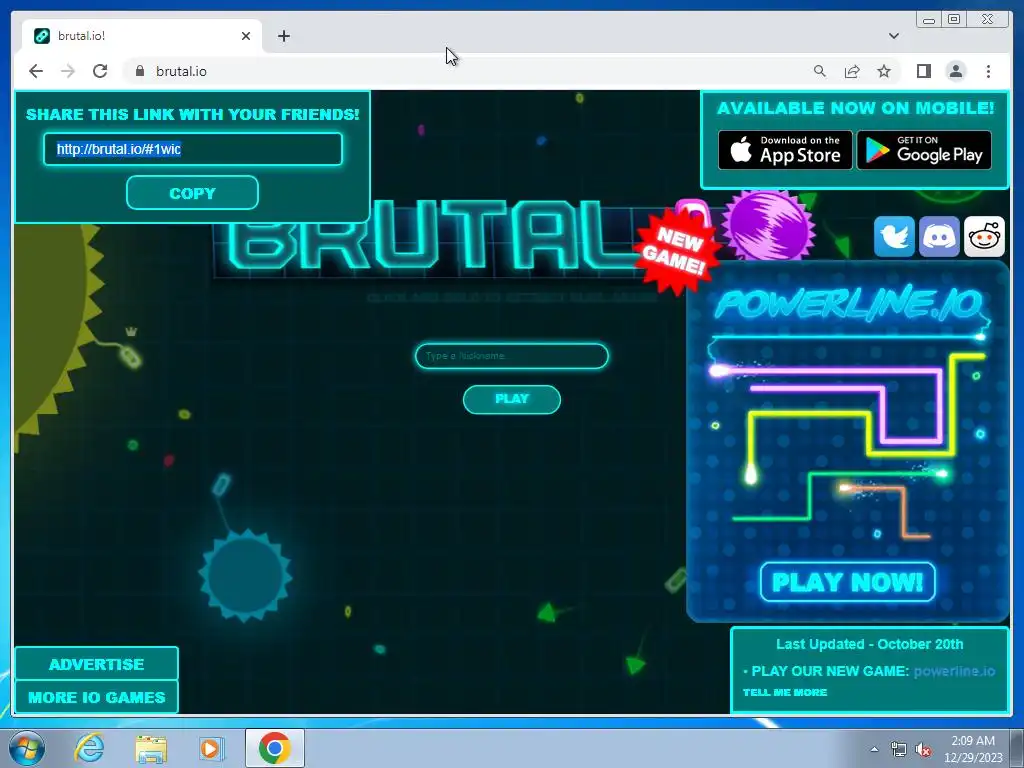Open Get it on Google Play badge

[x=924, y=150]
